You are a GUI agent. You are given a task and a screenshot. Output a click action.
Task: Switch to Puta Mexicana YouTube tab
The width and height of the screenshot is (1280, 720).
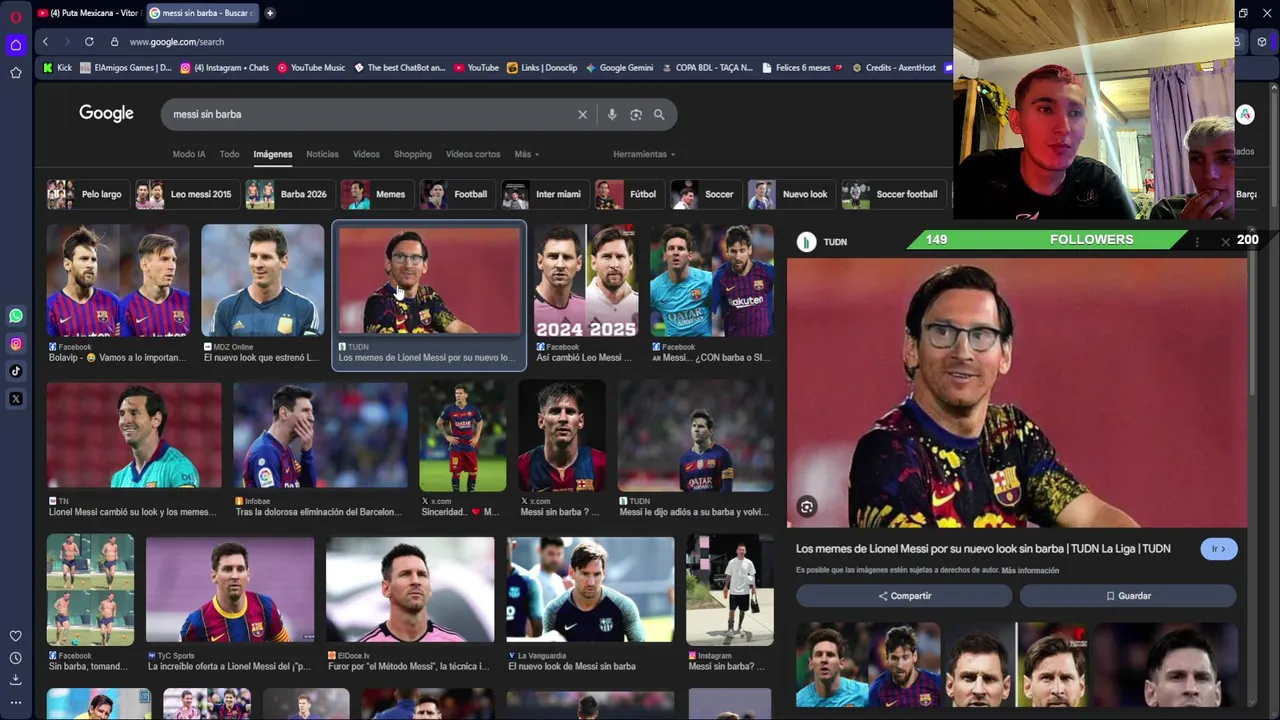88,13
